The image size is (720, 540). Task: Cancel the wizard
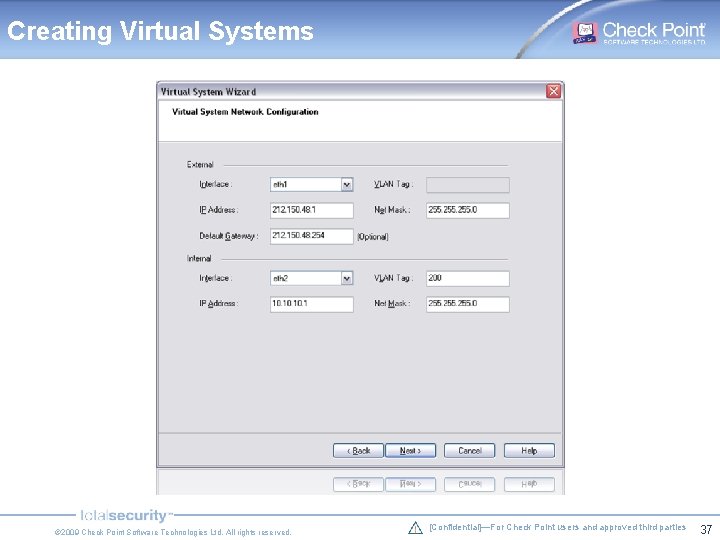pyautogui.click(x=469, y=450)
